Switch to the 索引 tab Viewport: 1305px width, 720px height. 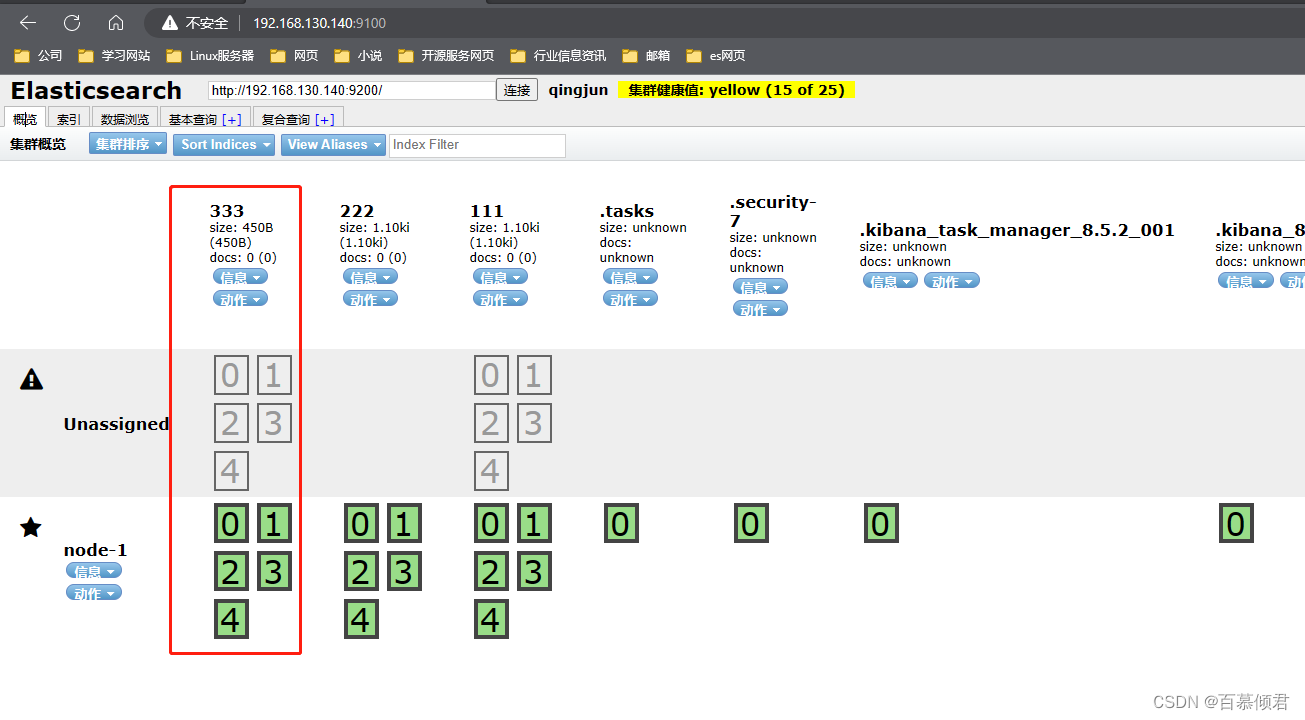point(69,119)
